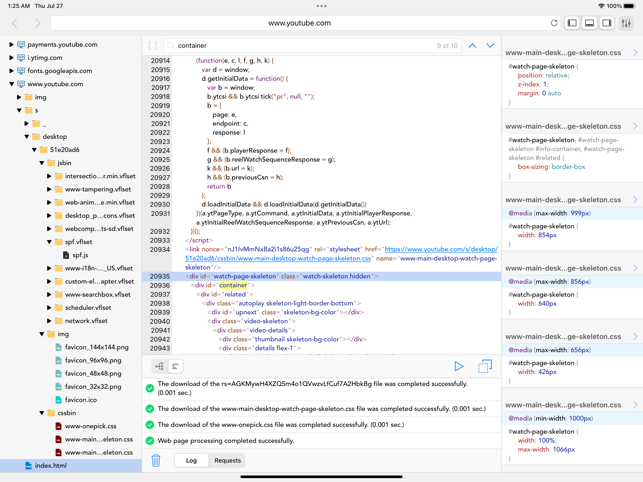Select the favicon.ico file
Image resolution: width=643 pixels, height=482 pixels.
76,400
